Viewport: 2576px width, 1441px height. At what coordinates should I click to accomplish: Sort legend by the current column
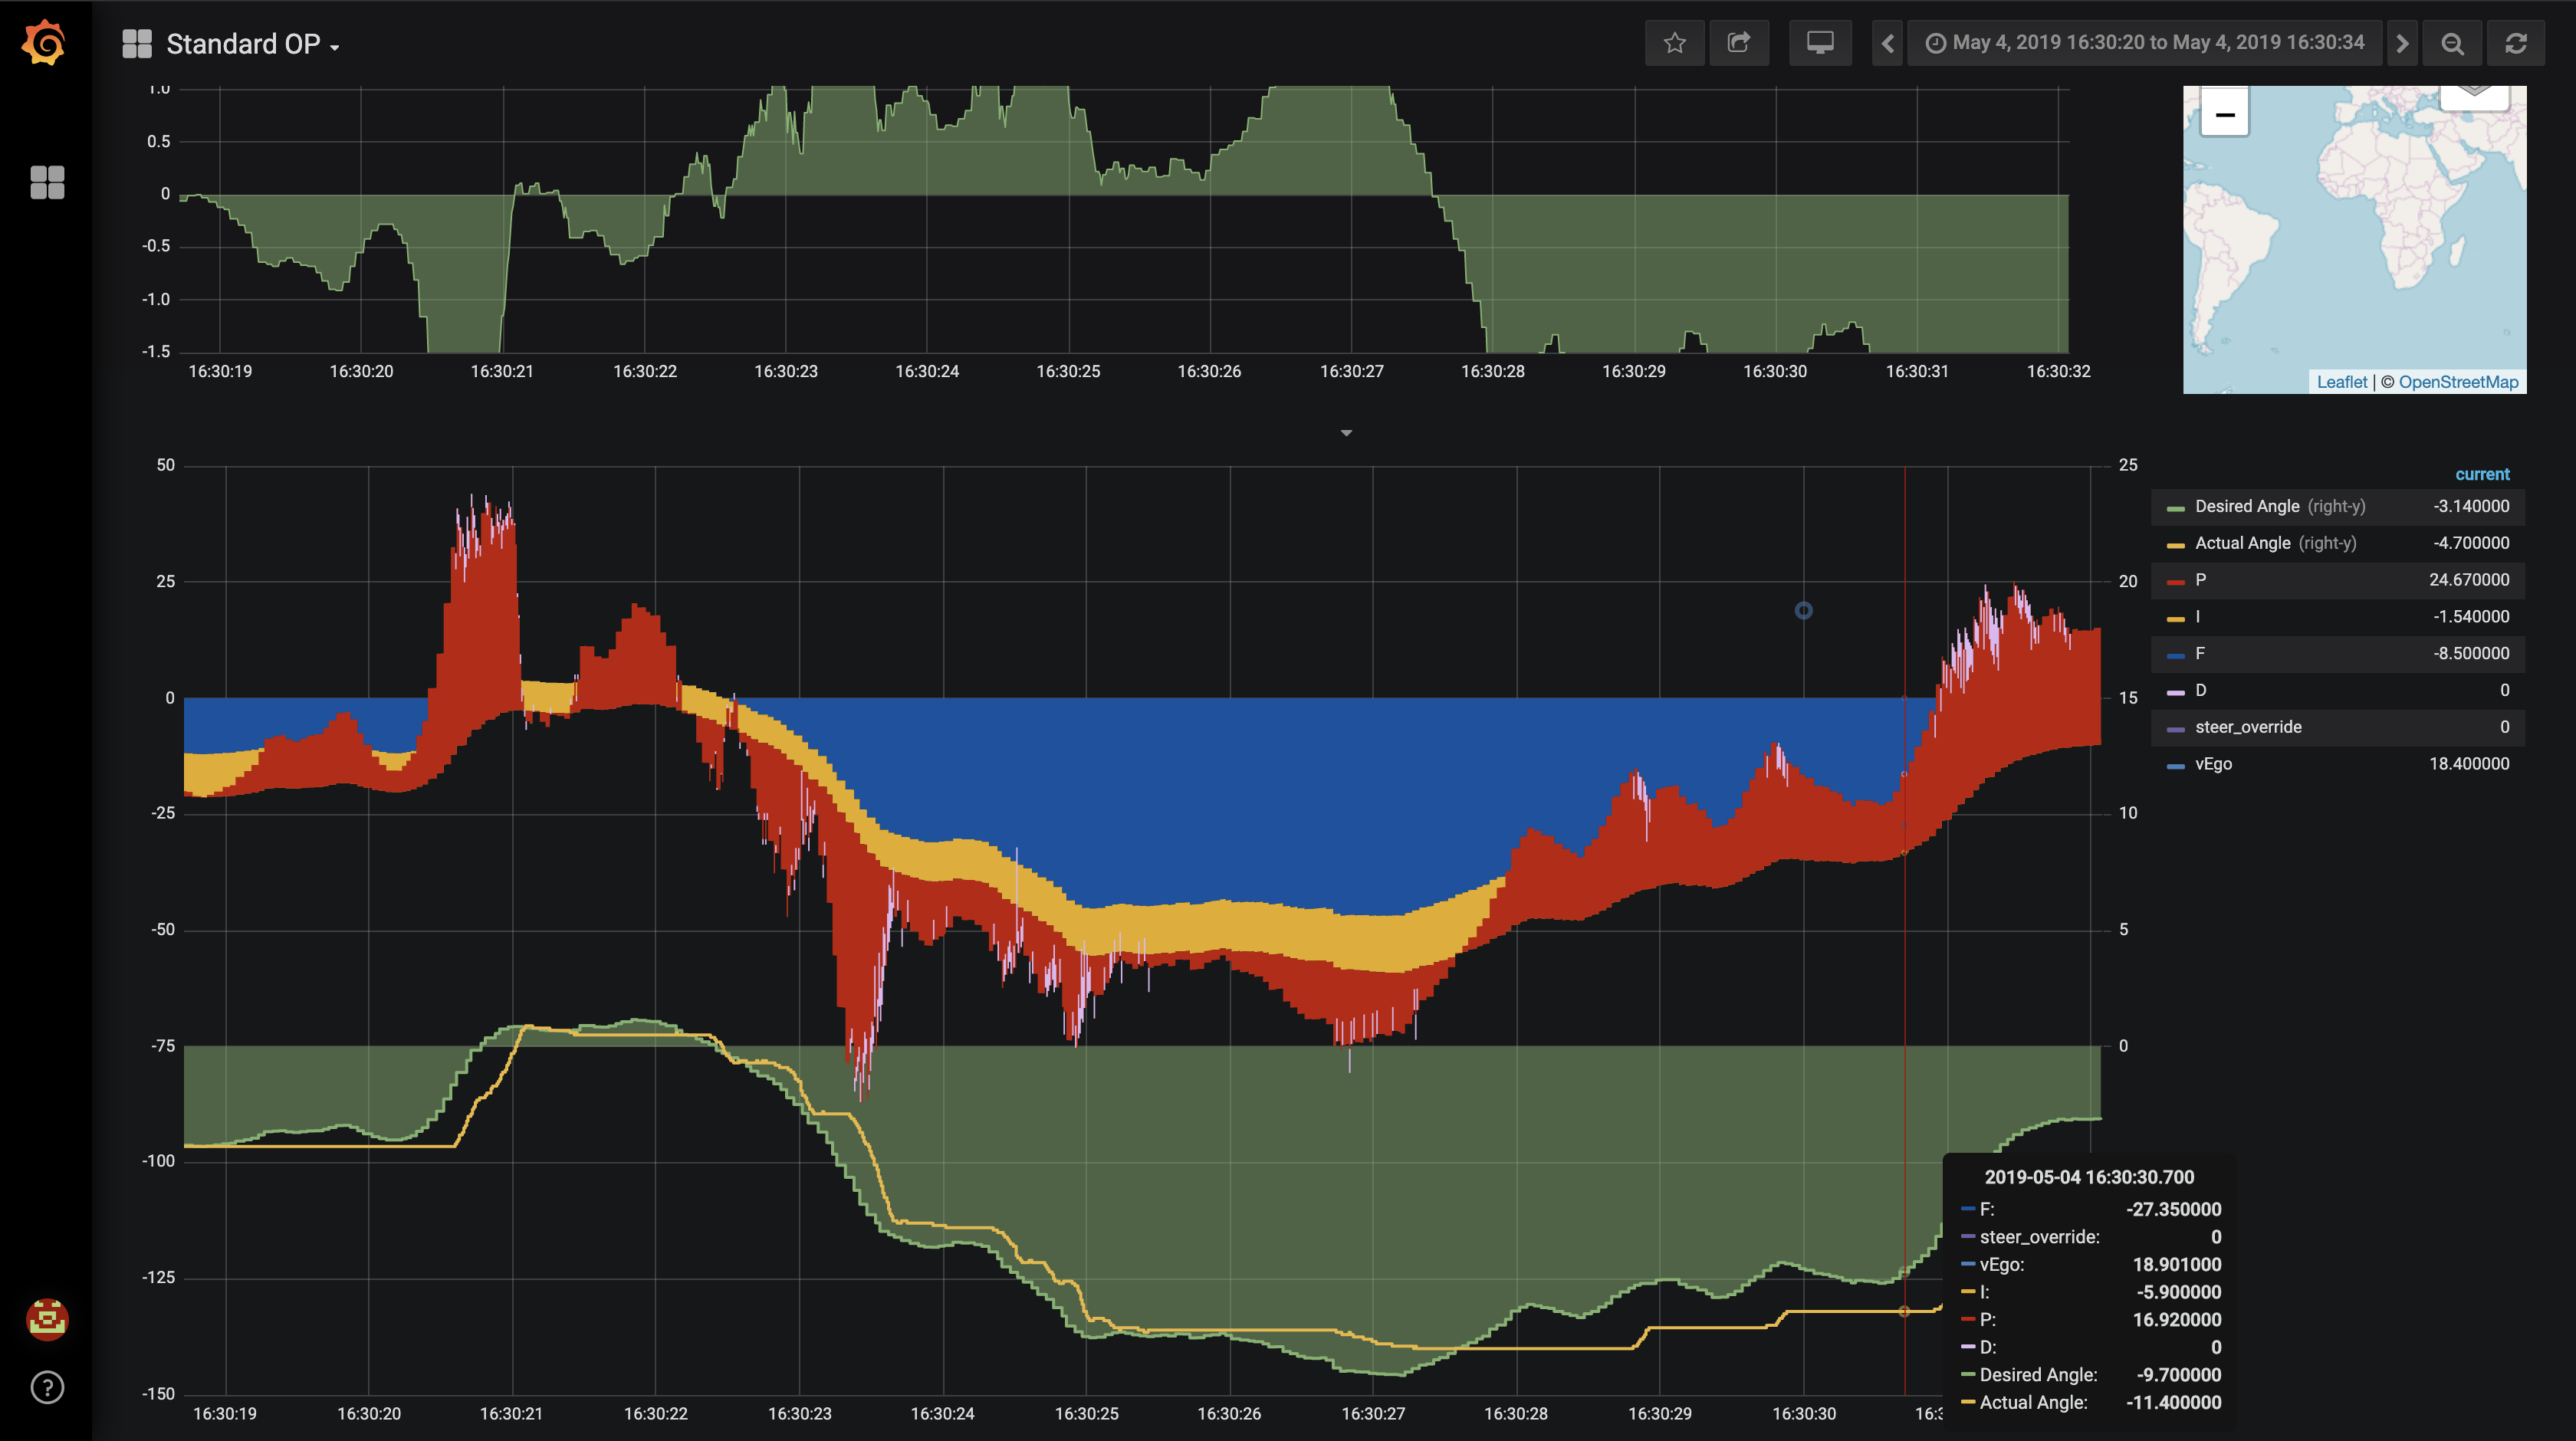tap(2482, 474)
